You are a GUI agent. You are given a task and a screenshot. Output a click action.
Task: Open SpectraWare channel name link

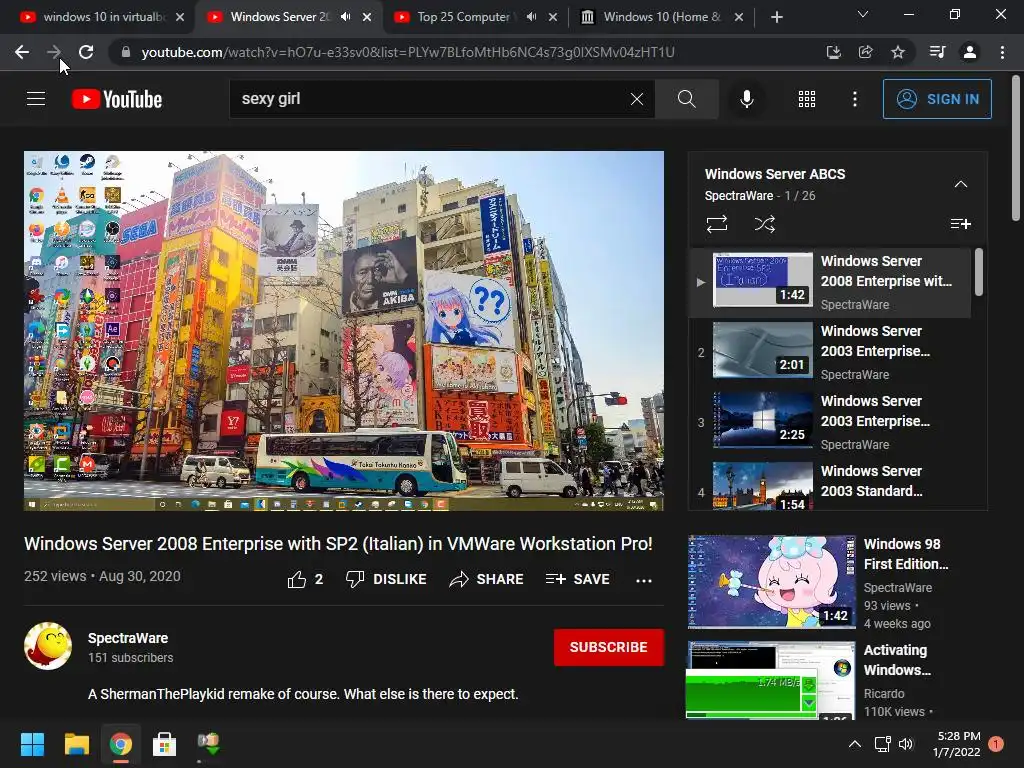(128, 638)
